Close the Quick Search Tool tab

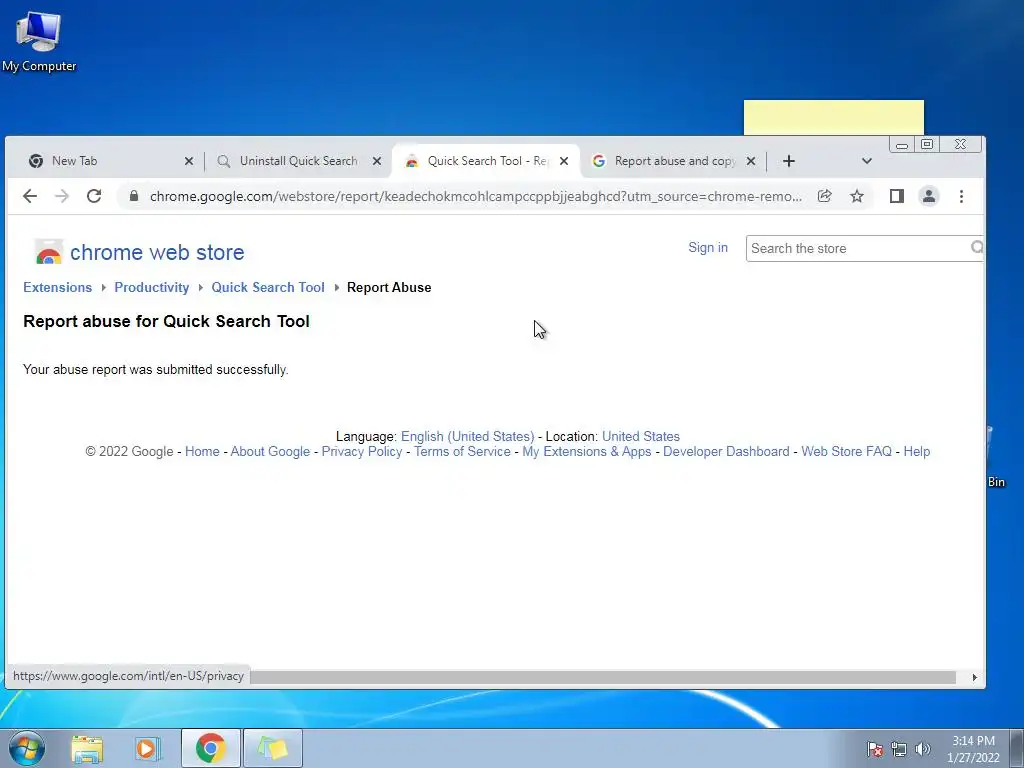tap(564, 161)
